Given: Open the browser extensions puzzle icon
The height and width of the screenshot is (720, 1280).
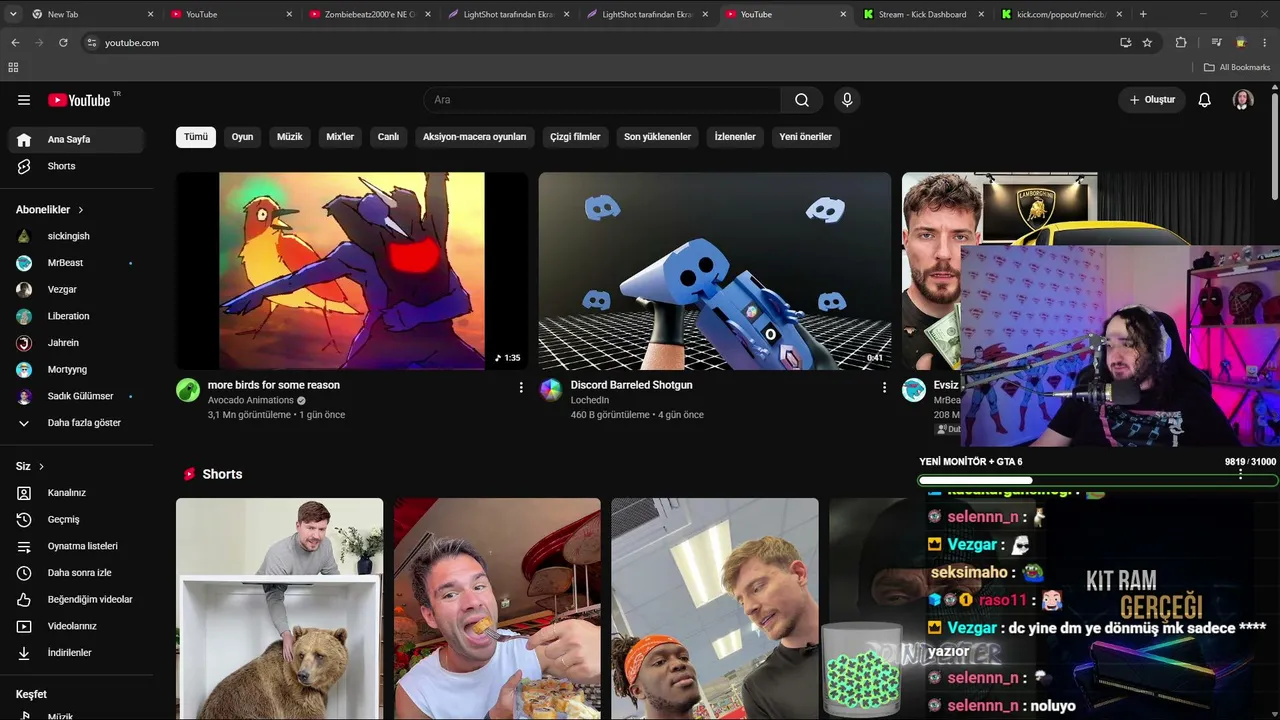Looking at the screenshot, I should pyautogui.click(x=1181, y=43).
